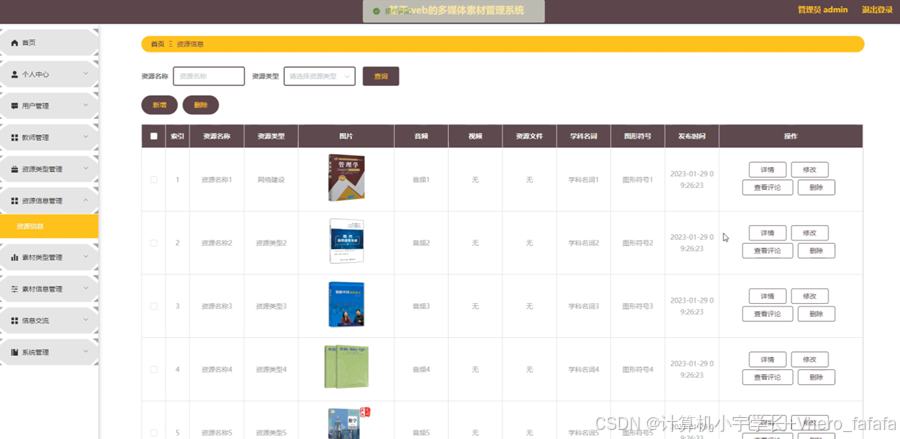
Task: Click 查看评论 for row 资源名称1
Action: (767, 188)
